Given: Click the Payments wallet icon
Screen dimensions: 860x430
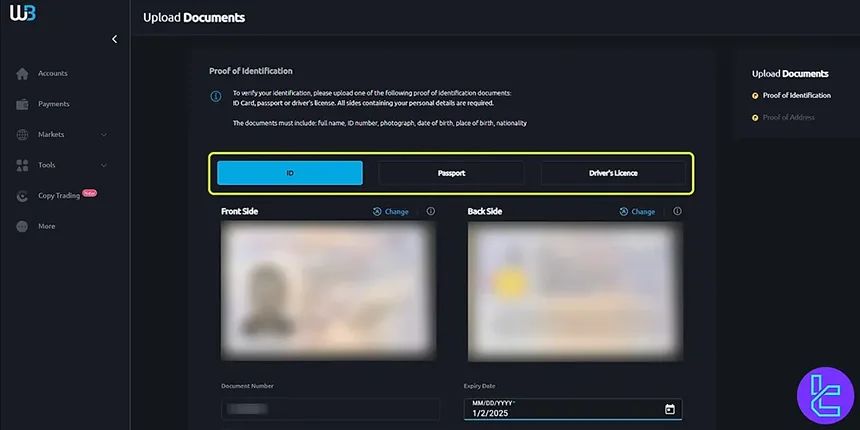Looking at the screenshot, I should [22, 104].
